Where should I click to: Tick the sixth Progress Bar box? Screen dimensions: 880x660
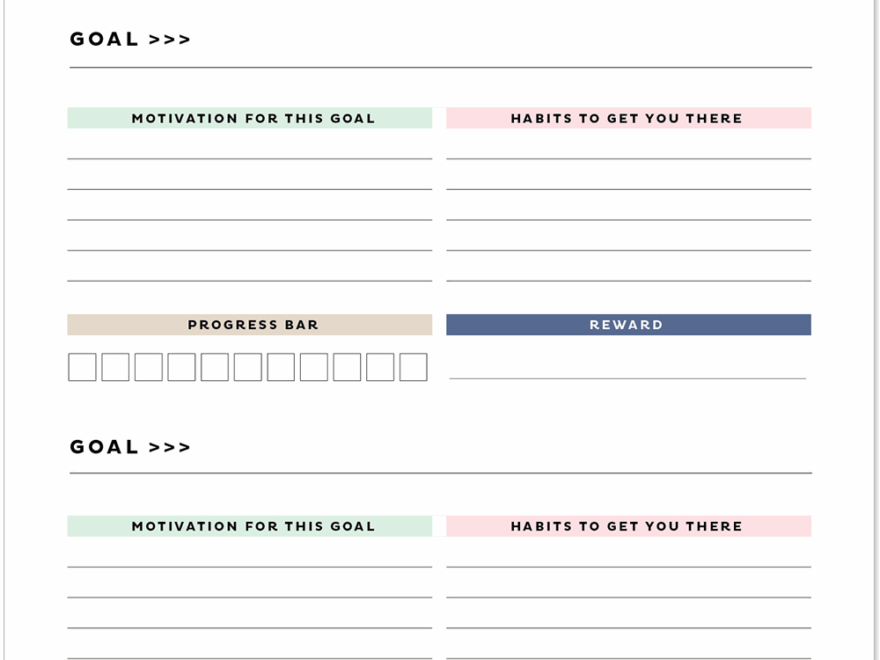248,367
